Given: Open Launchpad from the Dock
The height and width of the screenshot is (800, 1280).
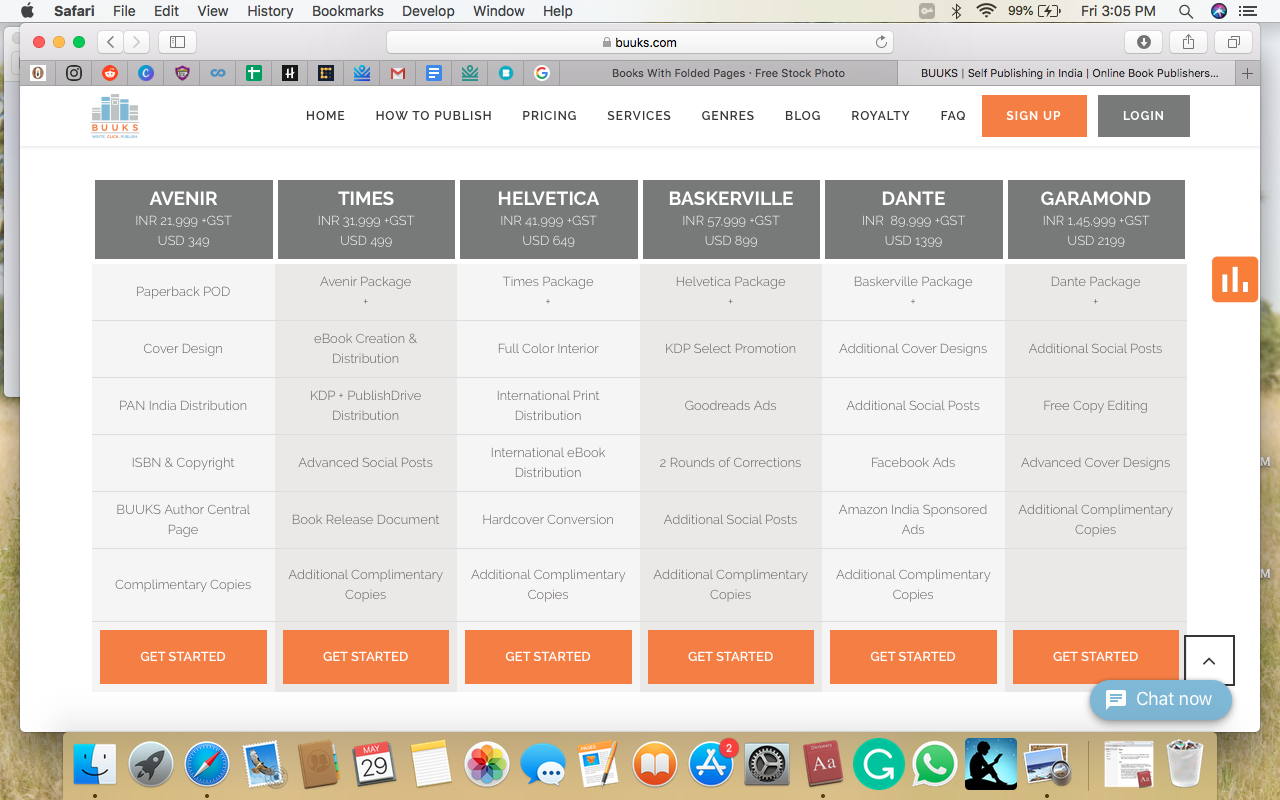Looking at the screenshot, I should pyautogui.click(x=151, y=766).
